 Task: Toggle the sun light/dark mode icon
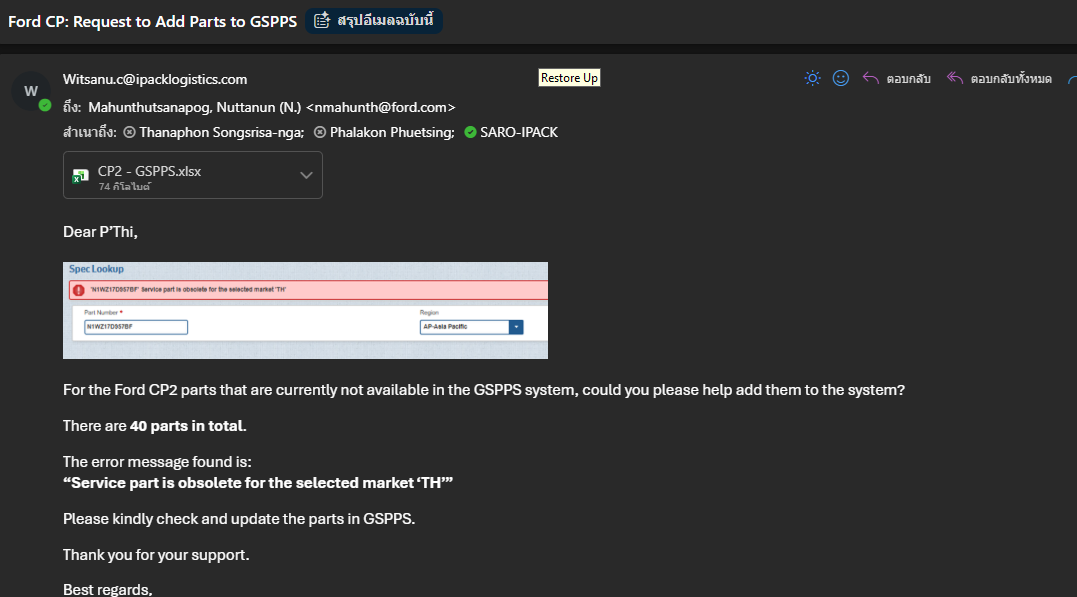pyautogui.click(x=813, y=78)
